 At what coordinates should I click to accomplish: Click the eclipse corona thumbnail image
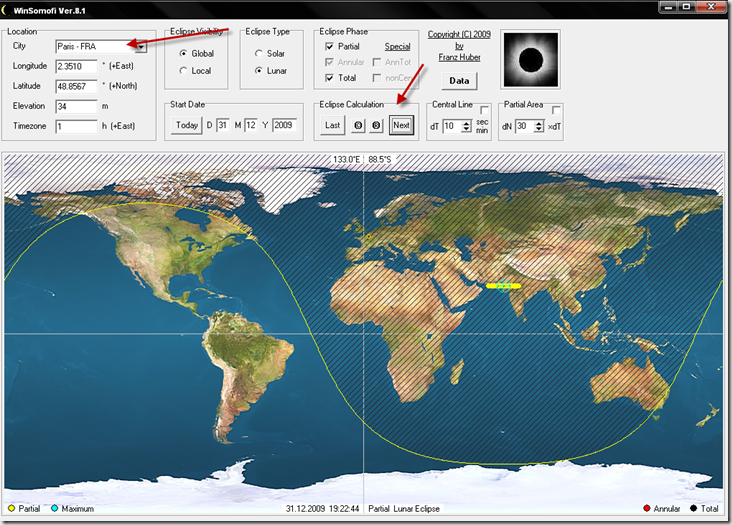click(531, 60)
